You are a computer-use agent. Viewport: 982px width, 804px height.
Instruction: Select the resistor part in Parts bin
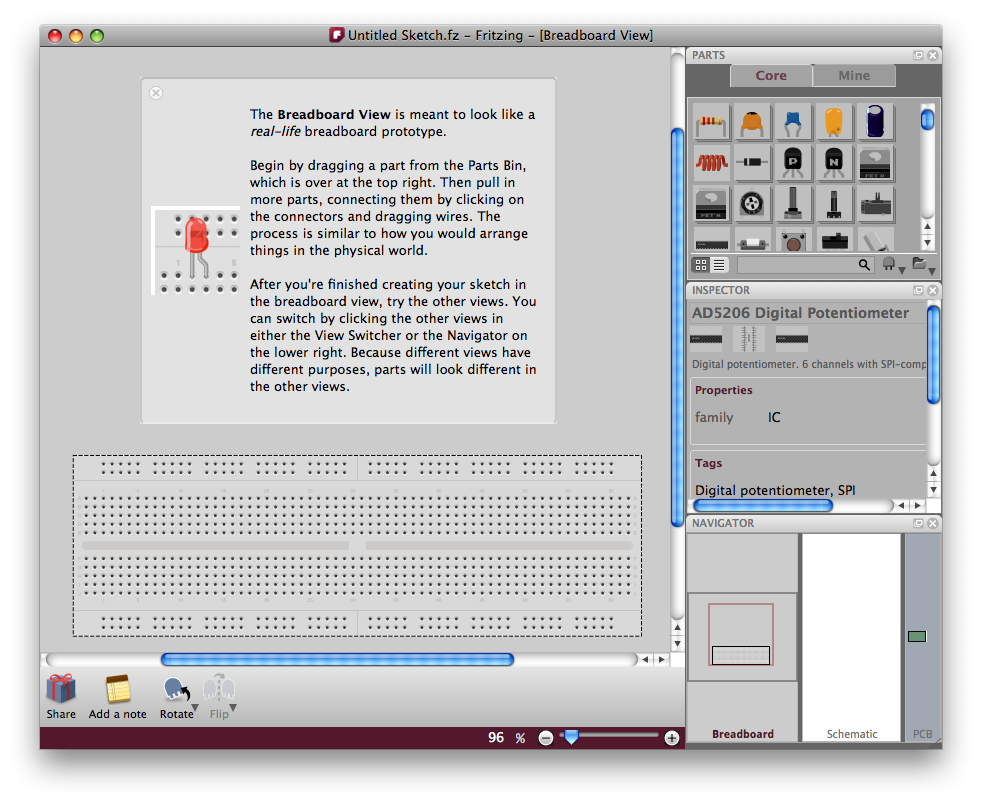pyautogui.click(x=711, y=121)
